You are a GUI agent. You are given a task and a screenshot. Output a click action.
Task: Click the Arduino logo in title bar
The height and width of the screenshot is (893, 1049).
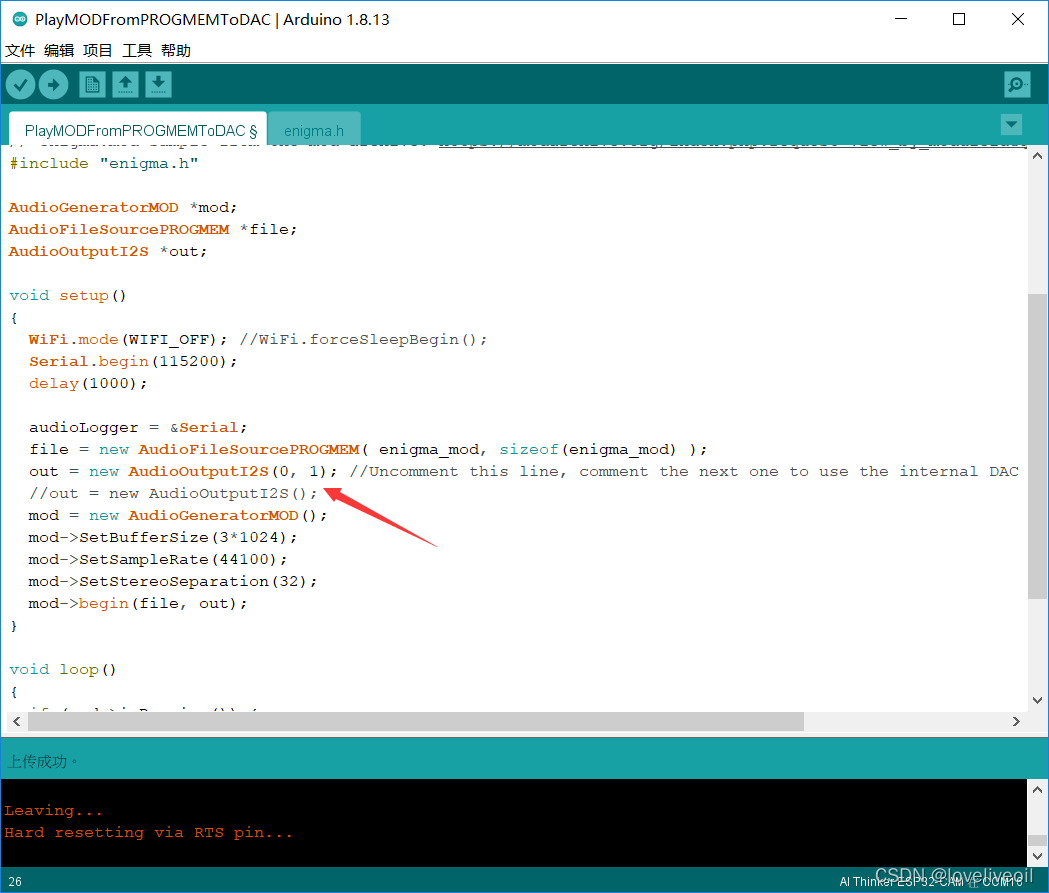(x=20, y=19)
